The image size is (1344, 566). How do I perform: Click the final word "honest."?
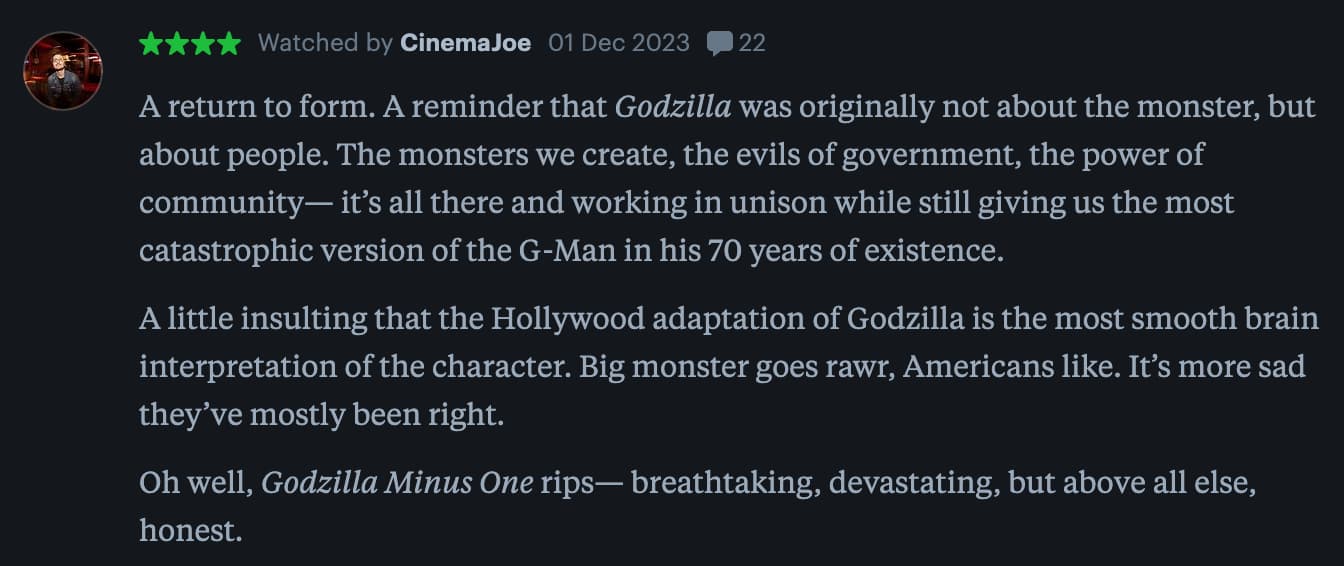pyautogui.click(x=191, y=530)
